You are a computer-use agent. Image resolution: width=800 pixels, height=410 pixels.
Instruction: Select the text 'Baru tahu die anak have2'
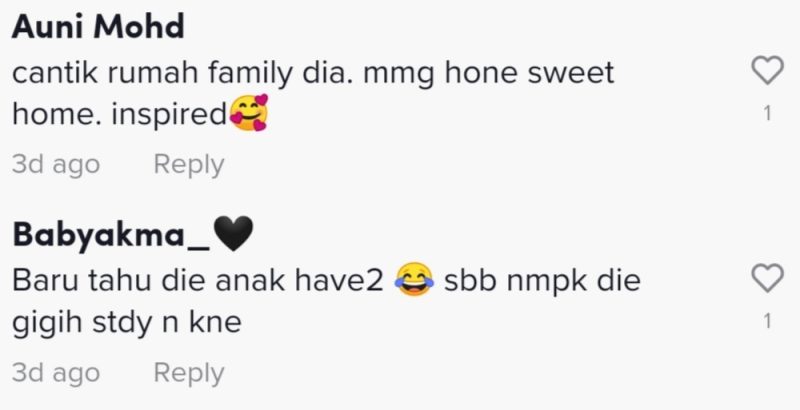coord(197,281)
